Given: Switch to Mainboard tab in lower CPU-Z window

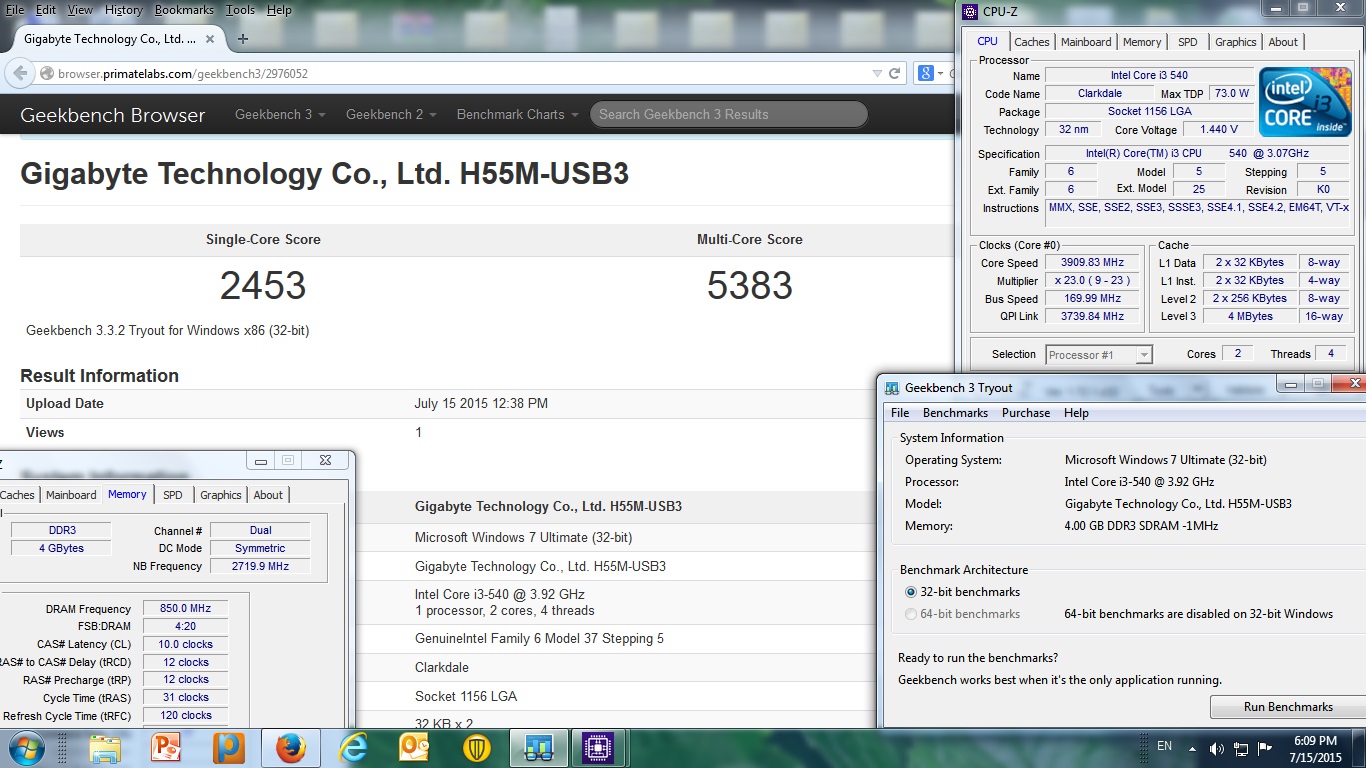Looking at the screenshot, I should [71, 495].
